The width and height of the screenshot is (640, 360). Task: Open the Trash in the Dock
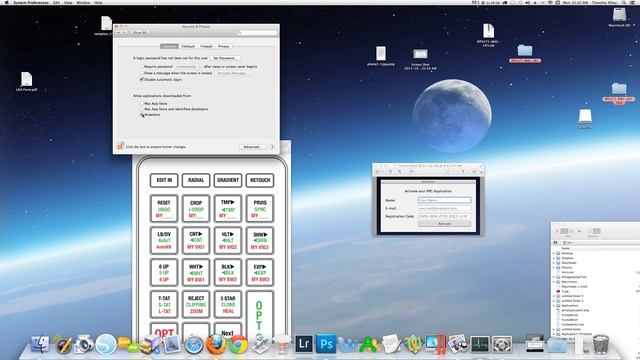click(601, 344)
